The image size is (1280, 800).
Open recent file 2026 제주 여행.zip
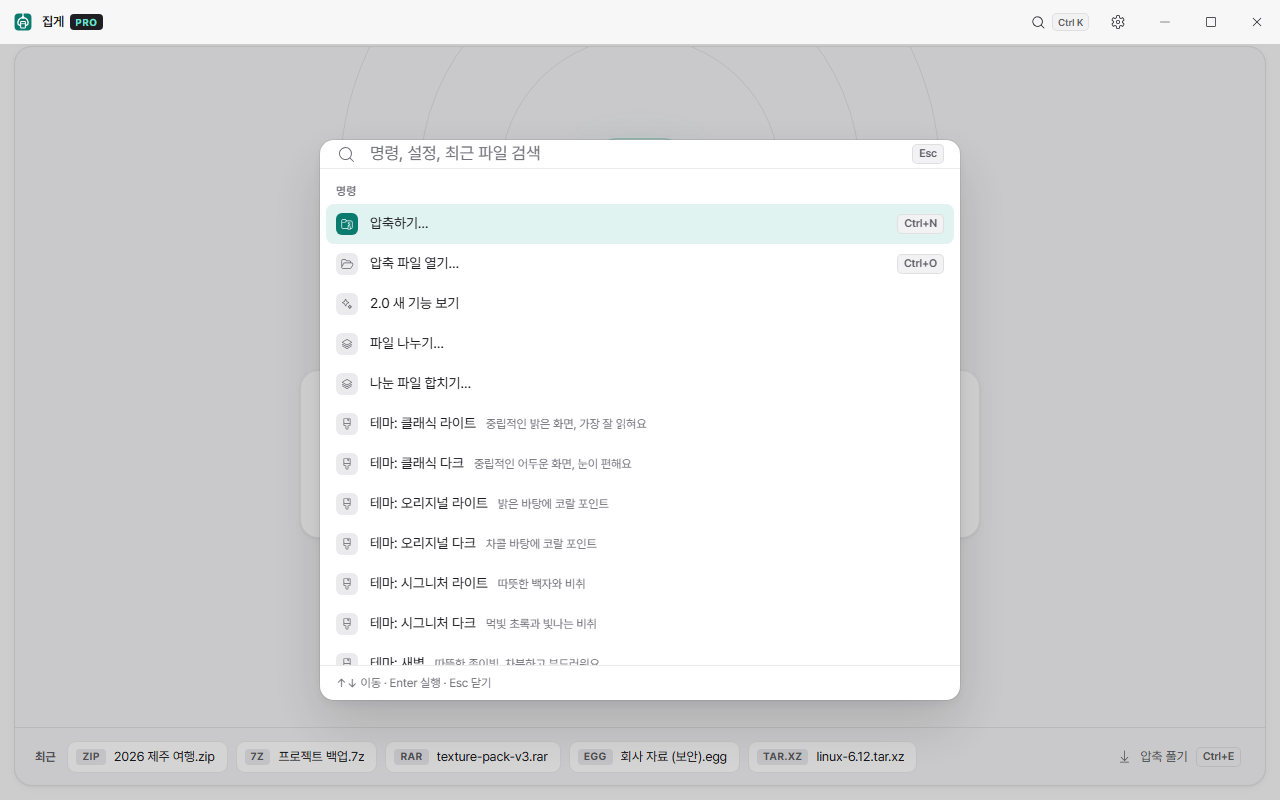147,757
